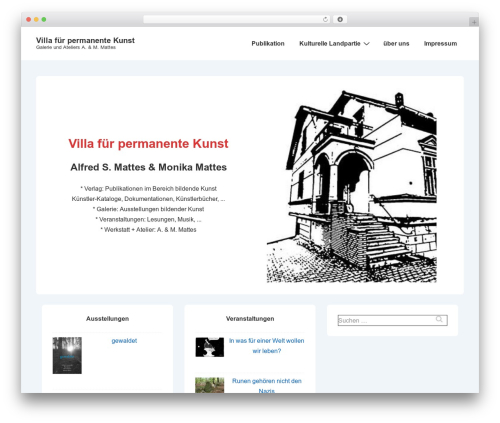Click the subtitle 'Galerie und Ateliers A. & M. Mattes'
500x423 pixels.
76,48
